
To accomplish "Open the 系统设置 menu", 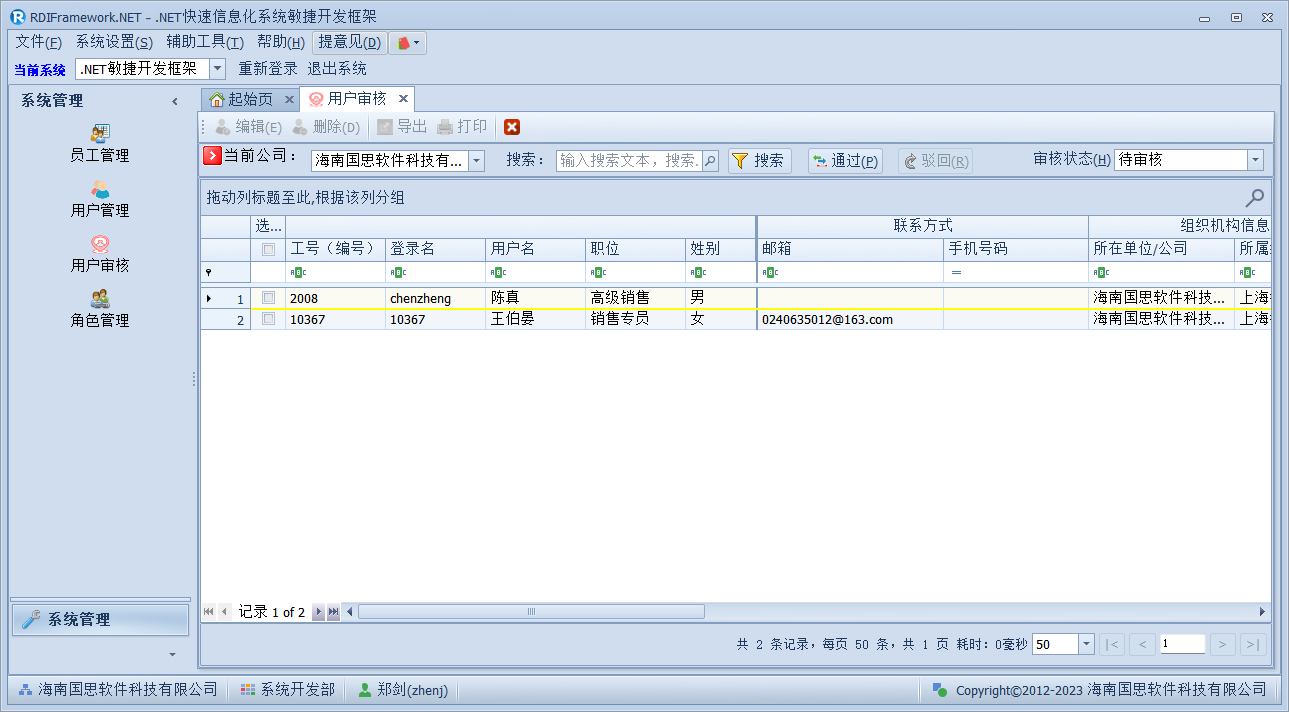I will 114,42.
